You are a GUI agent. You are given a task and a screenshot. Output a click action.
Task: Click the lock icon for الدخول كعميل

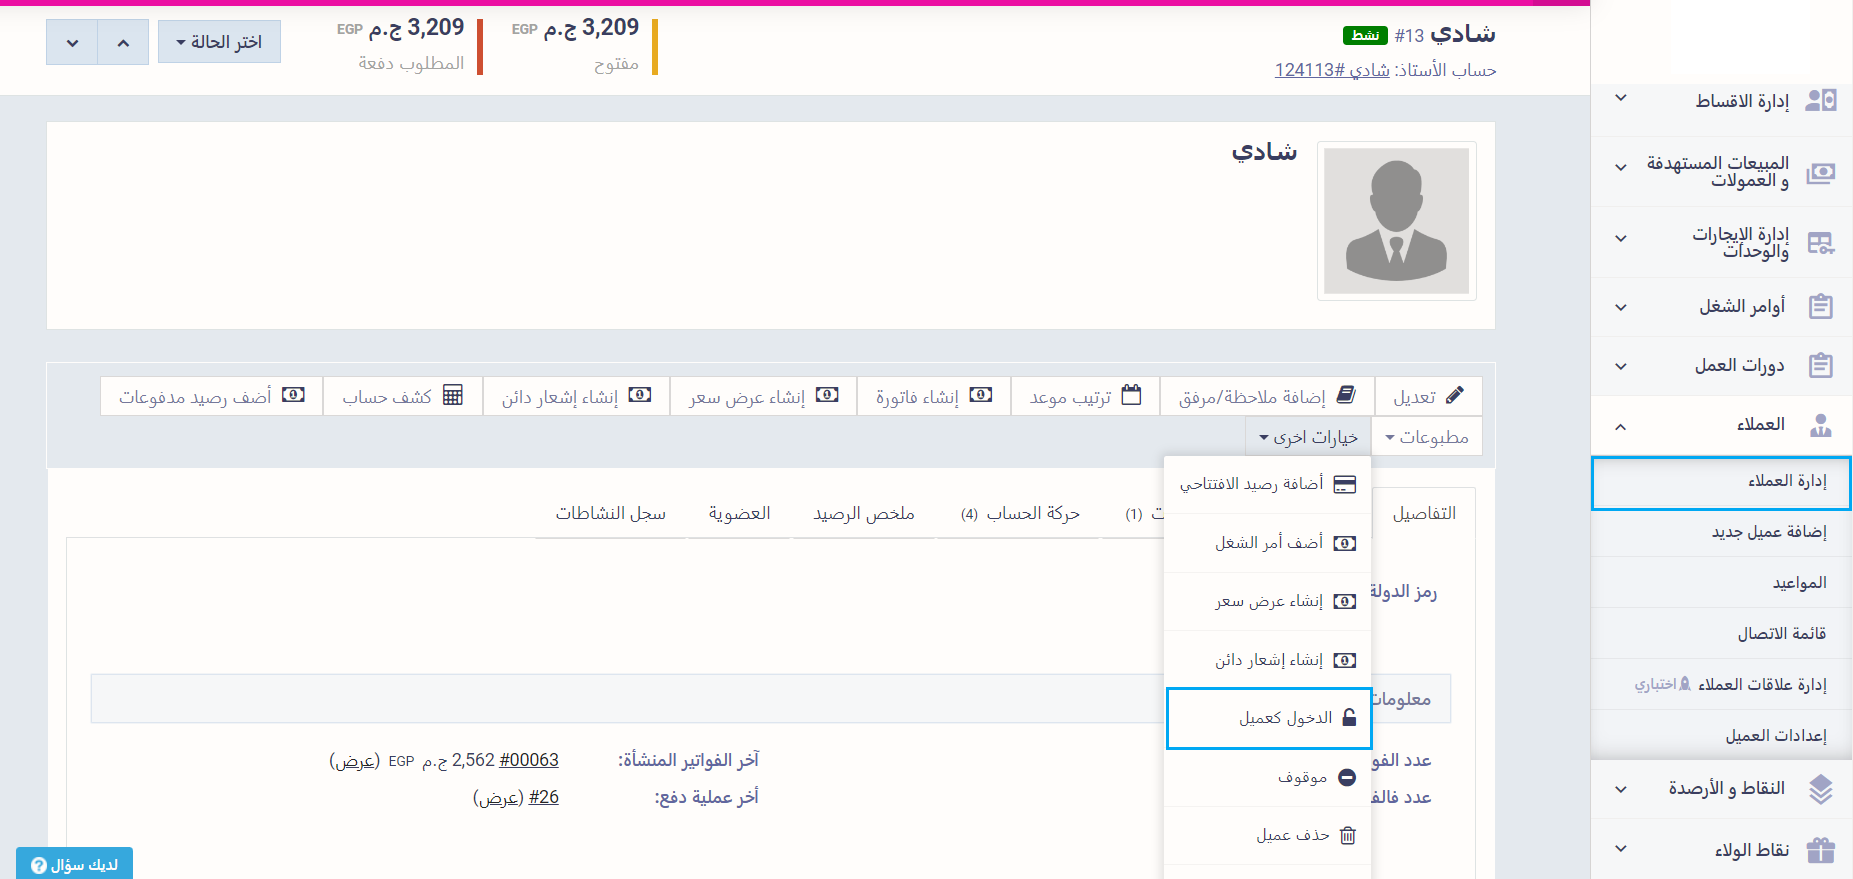(1349, 718)
